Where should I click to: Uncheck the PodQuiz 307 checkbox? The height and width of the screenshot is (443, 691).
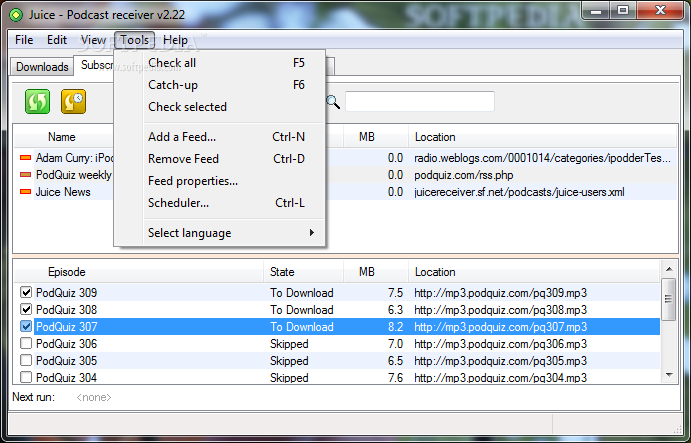(x=26, y=326)
